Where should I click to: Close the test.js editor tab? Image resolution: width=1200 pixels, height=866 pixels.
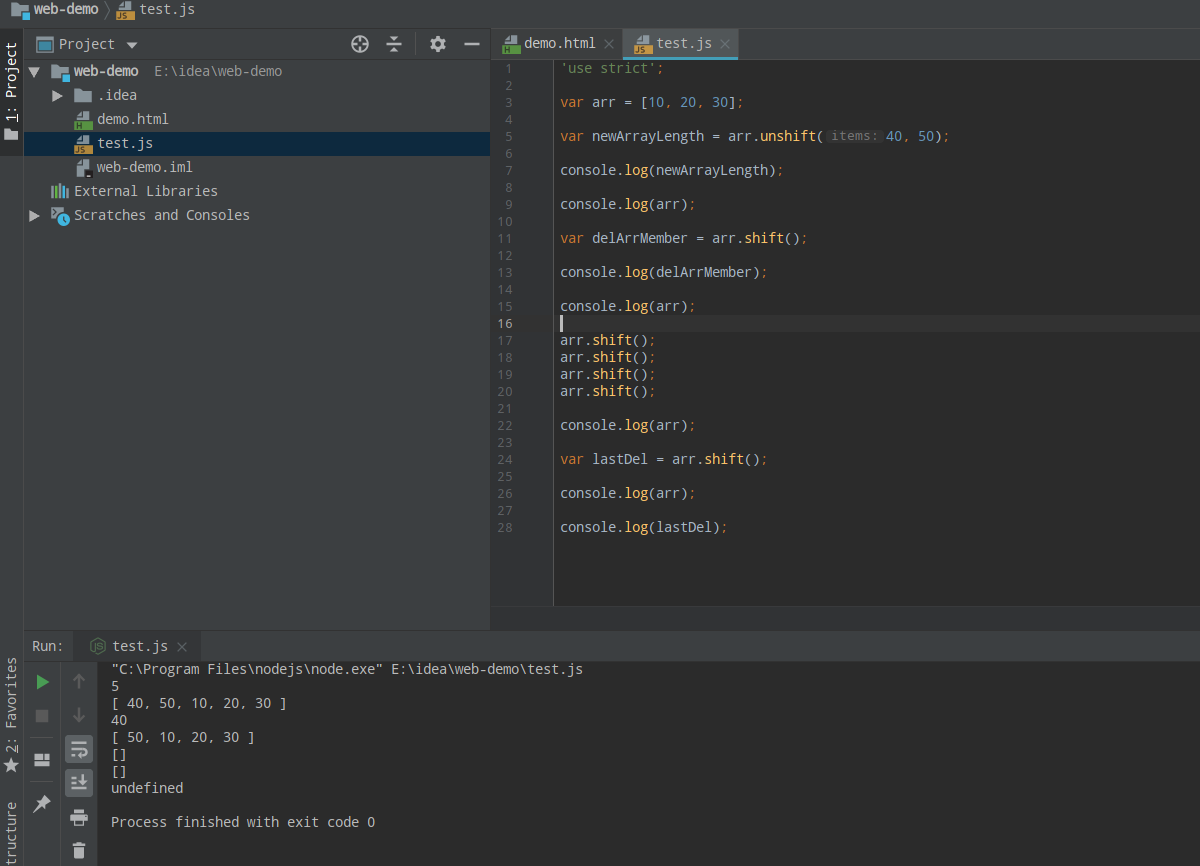coord(726,44)
